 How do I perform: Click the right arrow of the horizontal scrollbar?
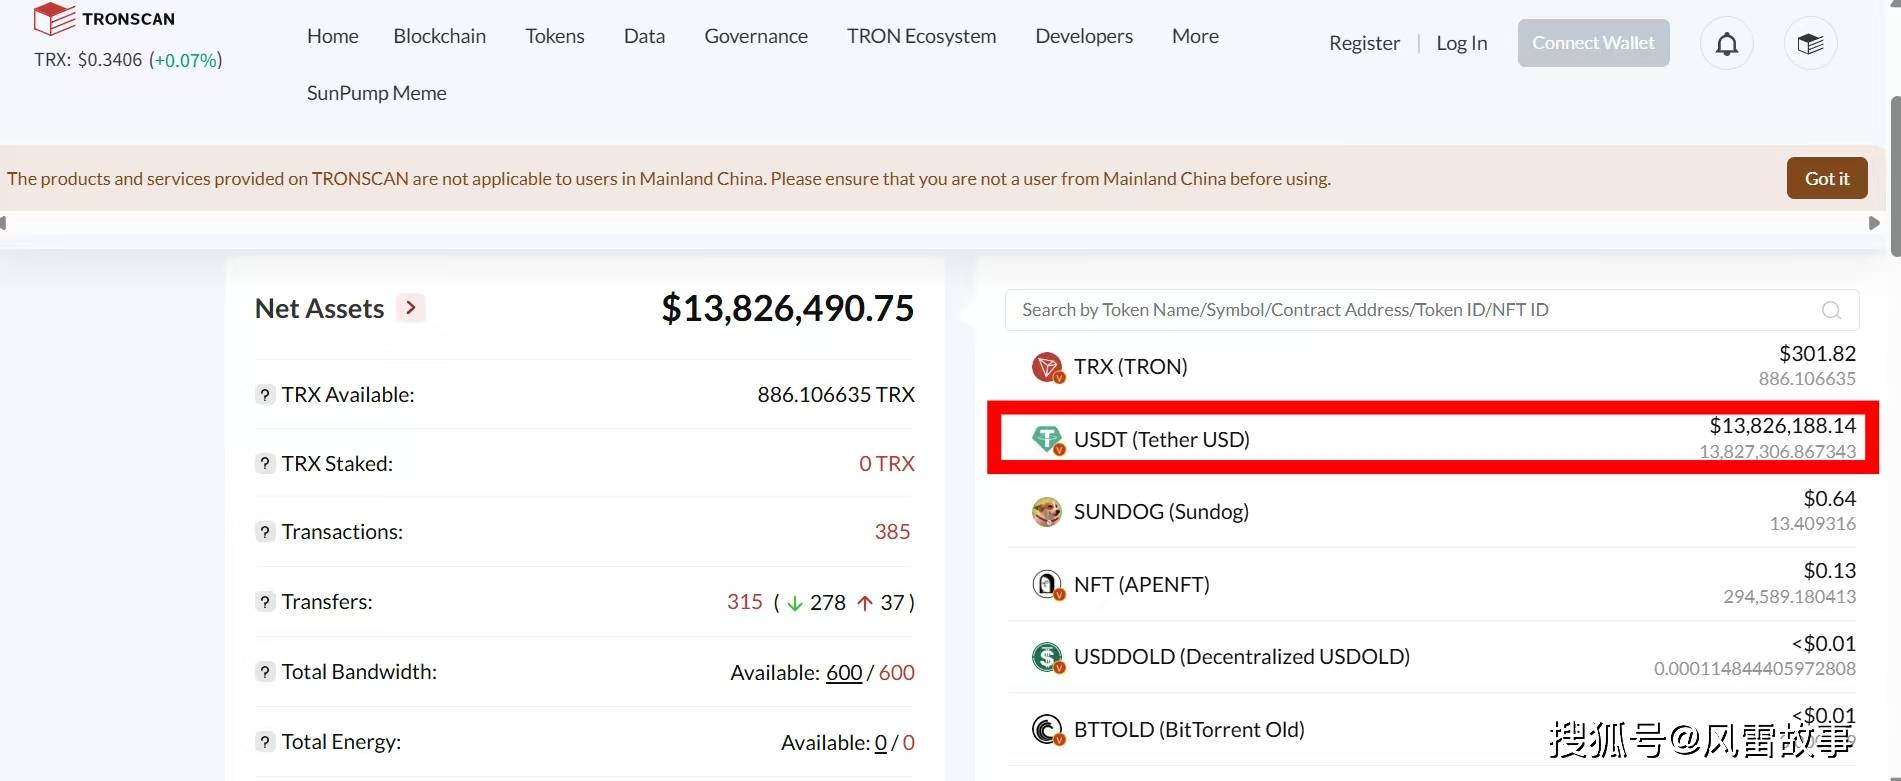coord(1874,223)
